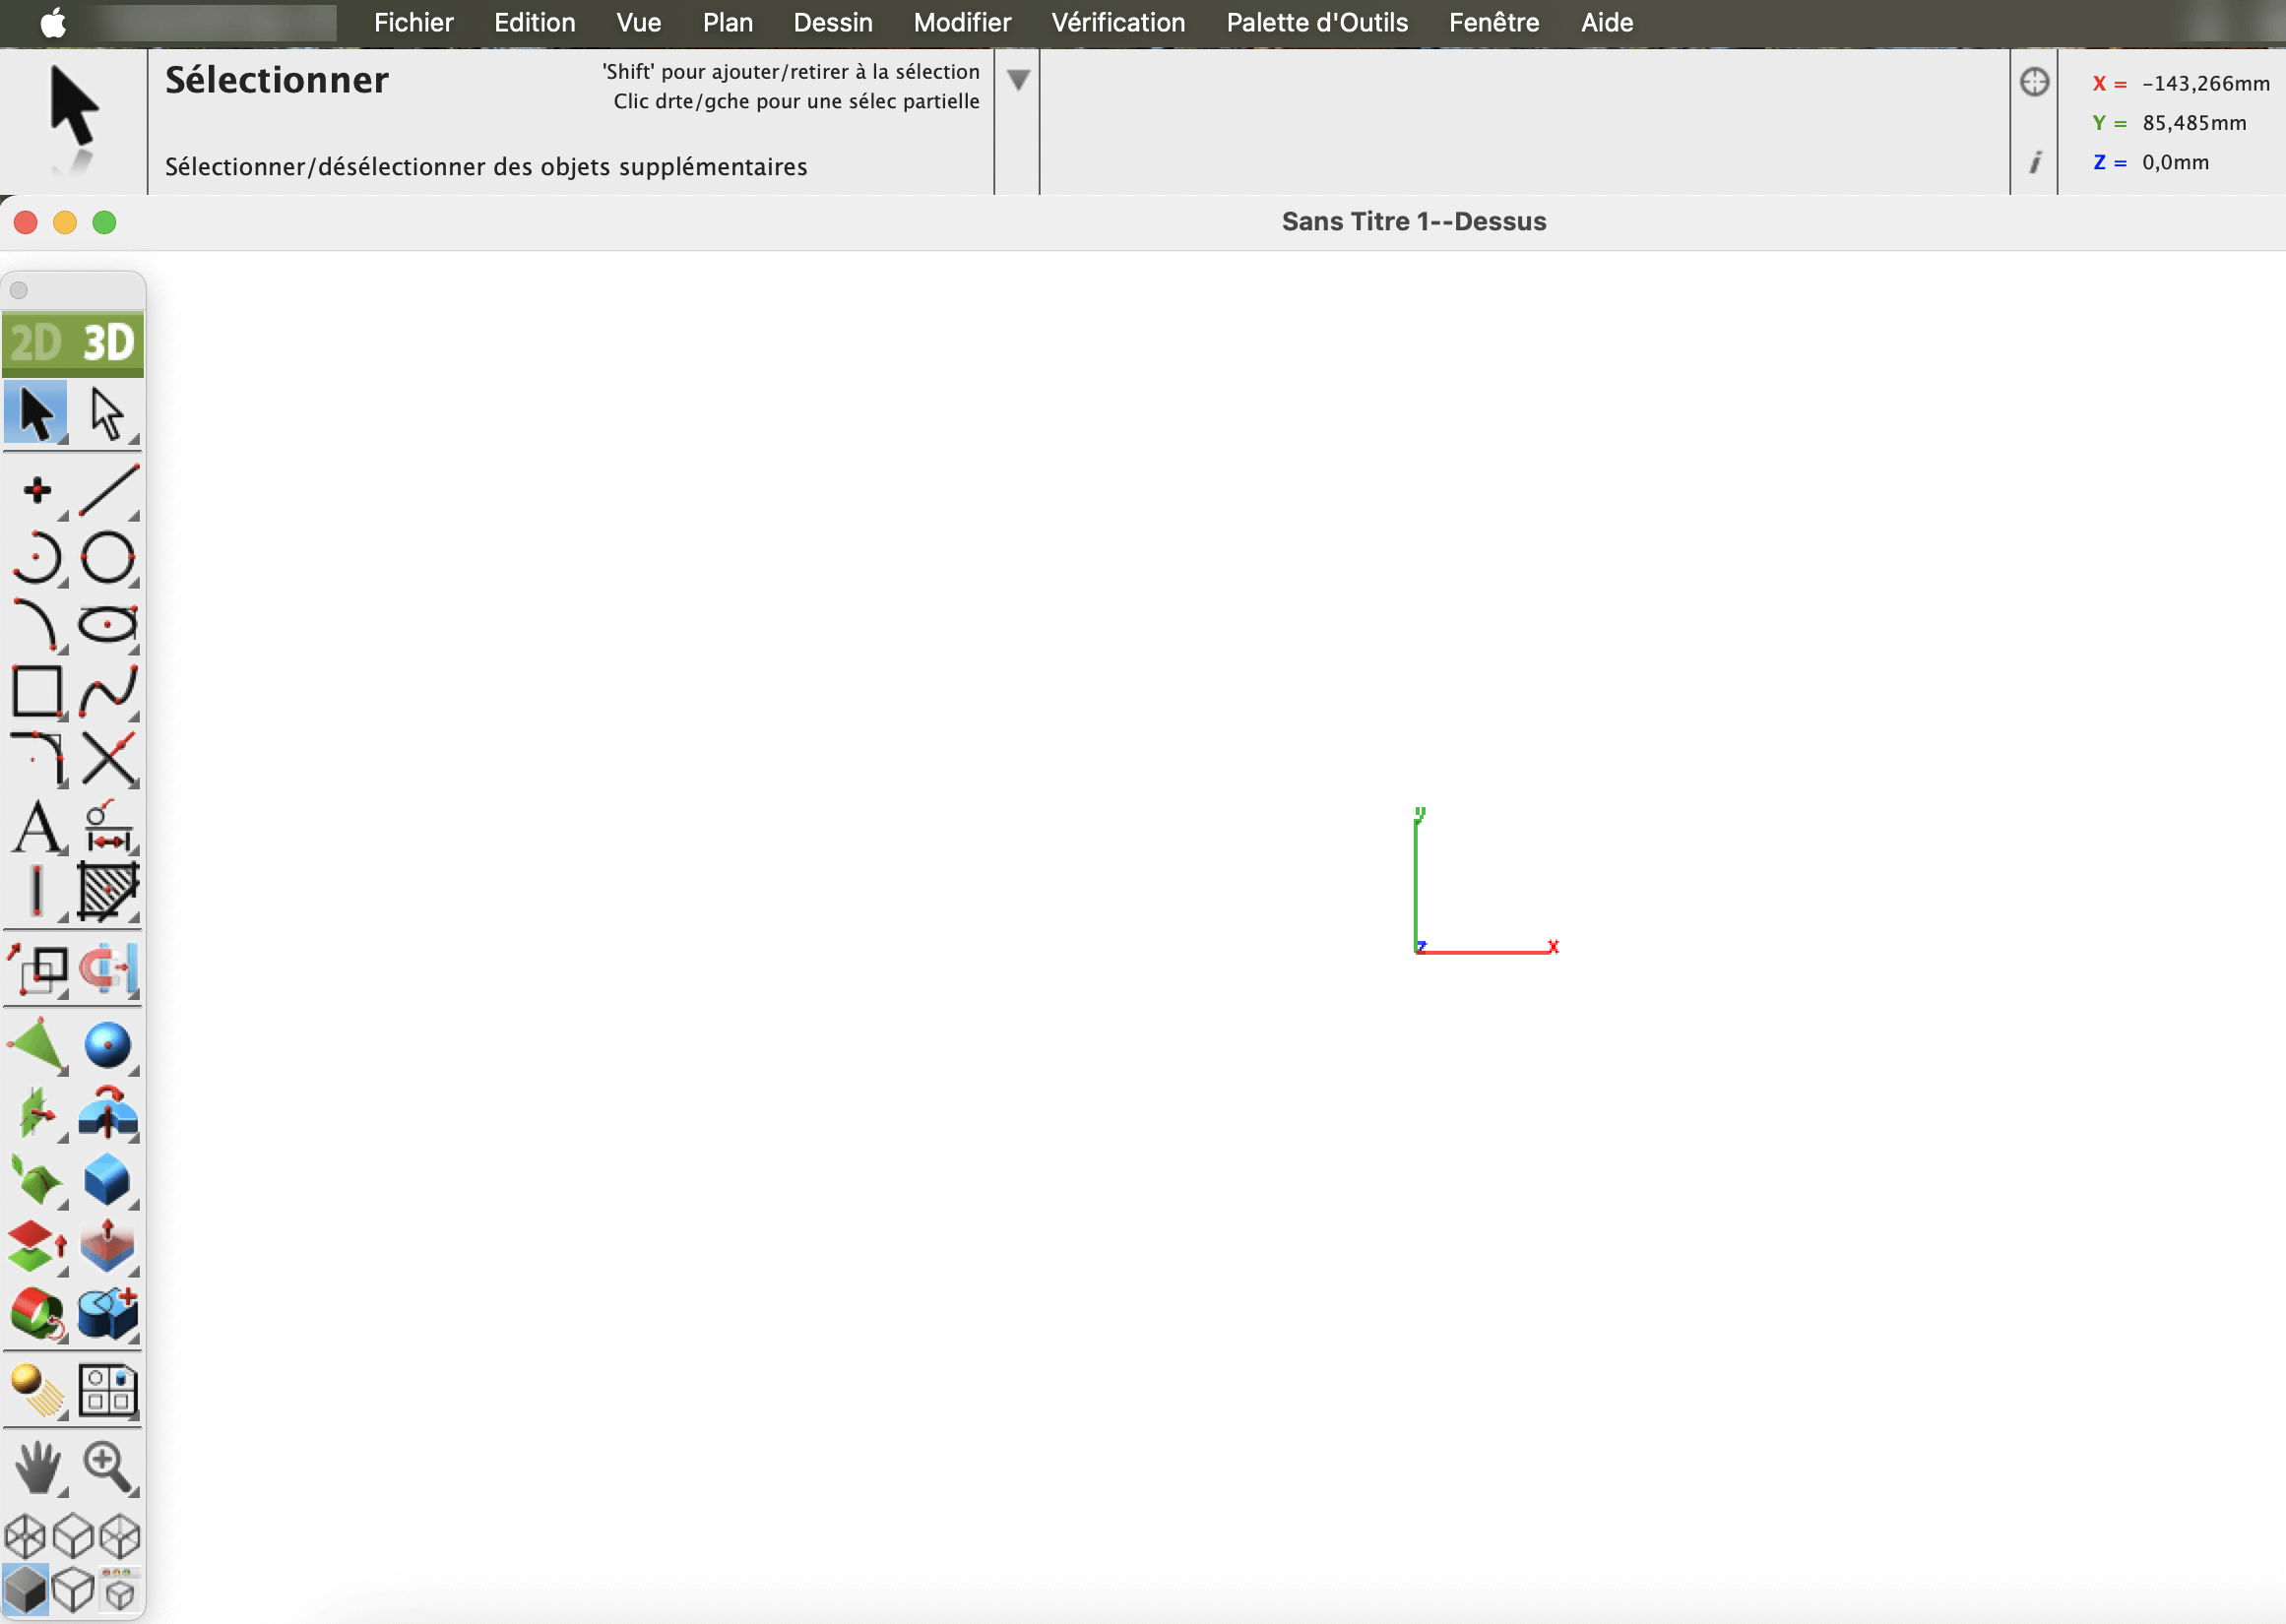Screen dimensions: 2286x1624
Task: Expand the Sélectionner options dropdown arrow
Action: (x=1017, y=80)
